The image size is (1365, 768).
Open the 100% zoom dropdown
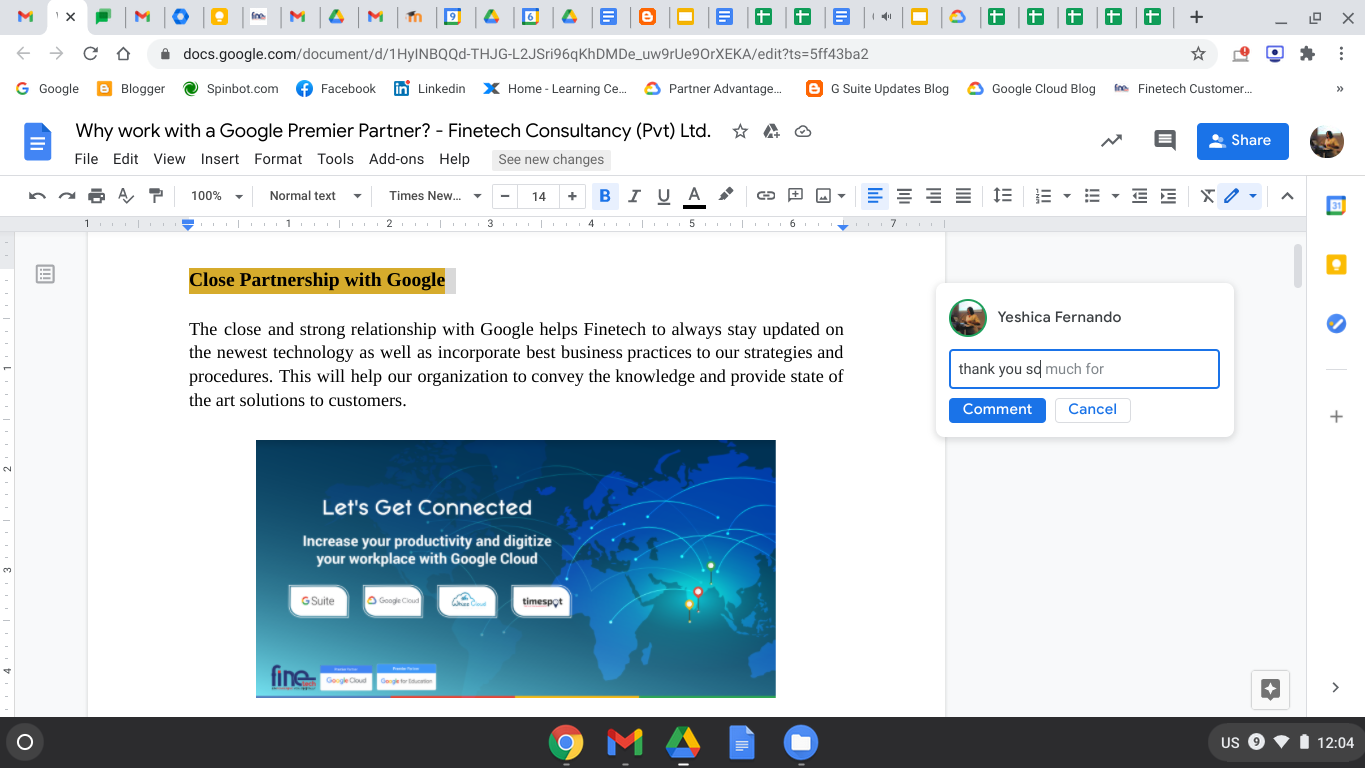[217, 196]
